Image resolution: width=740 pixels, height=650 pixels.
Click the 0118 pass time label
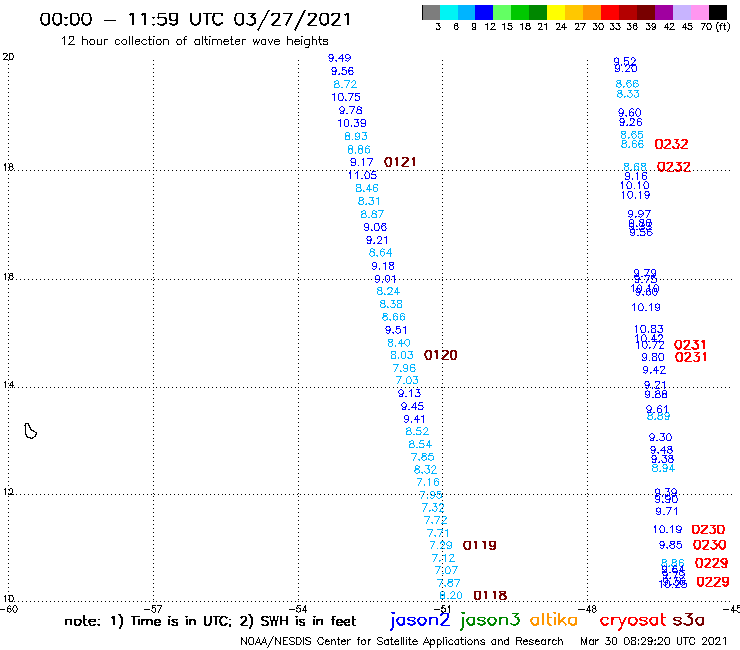tap(490, 595)
